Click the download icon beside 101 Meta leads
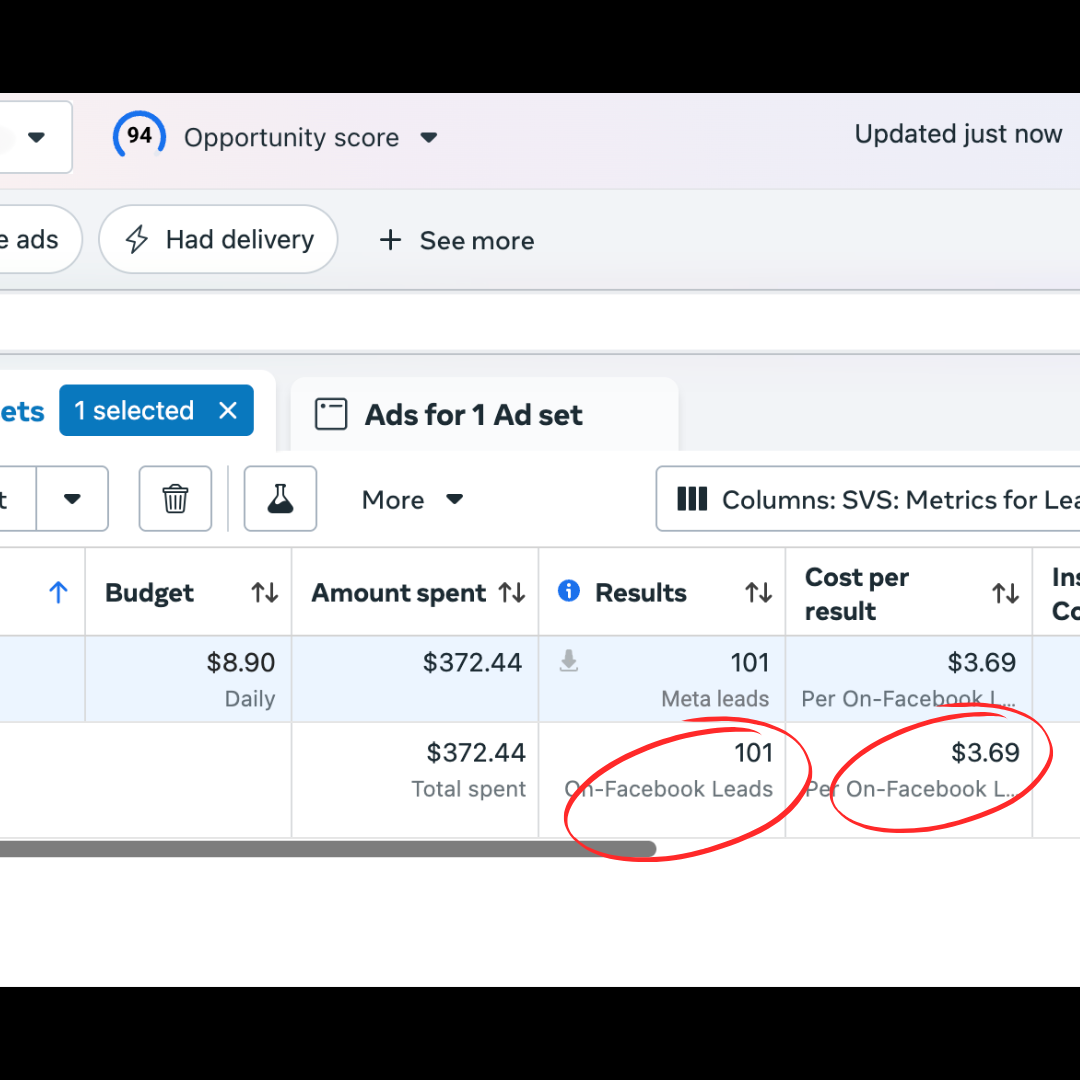Screen dimensions: 1080x1080 (568, 661)
